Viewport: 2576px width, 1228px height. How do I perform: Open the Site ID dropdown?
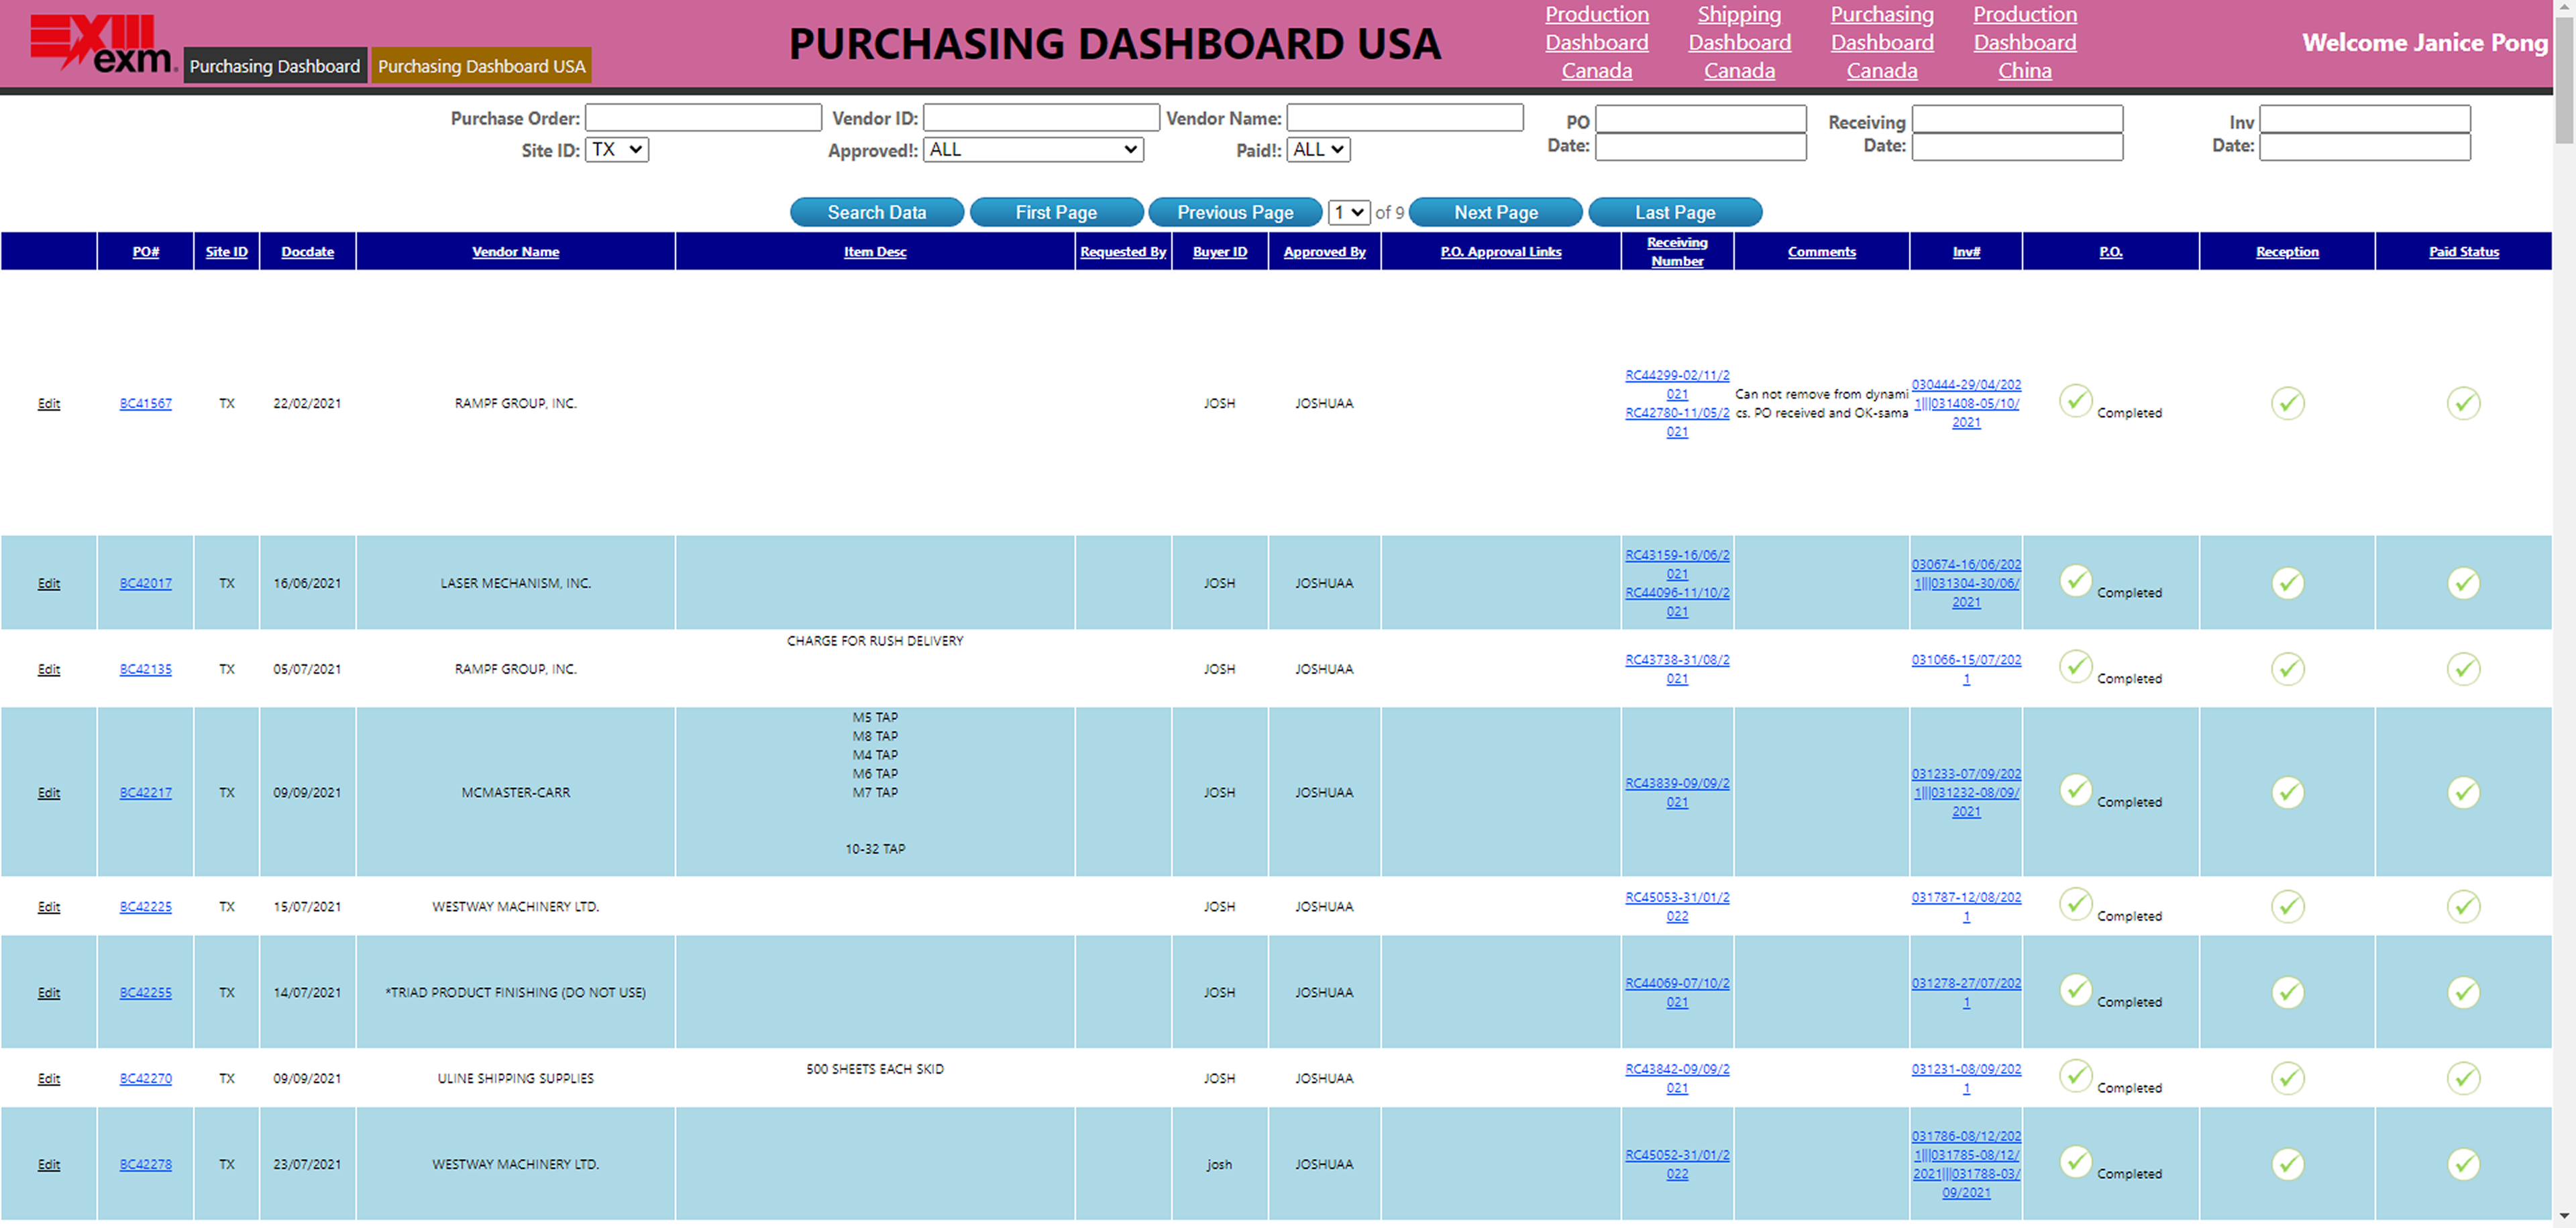pyautogui.click(x=616, y=150)
